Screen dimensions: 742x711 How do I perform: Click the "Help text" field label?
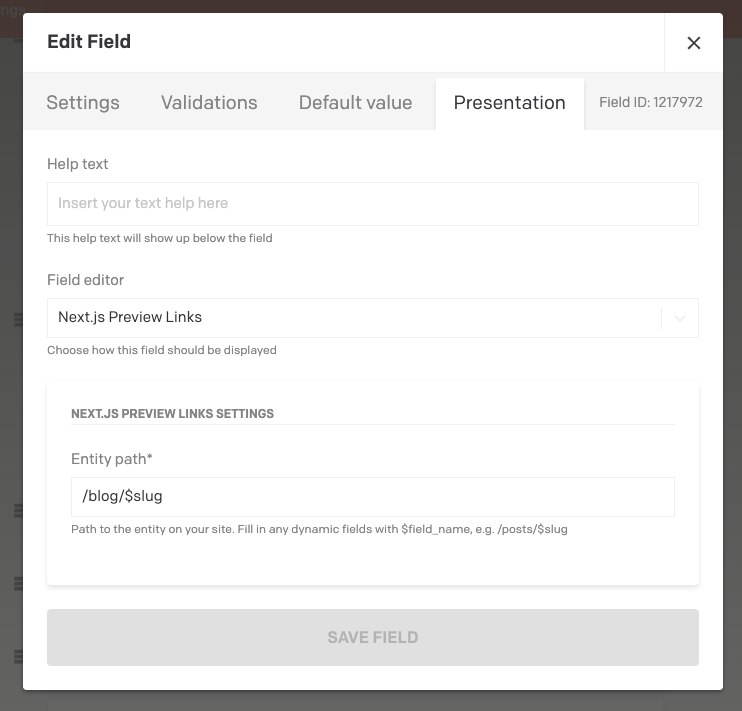[x=78, y=164]
